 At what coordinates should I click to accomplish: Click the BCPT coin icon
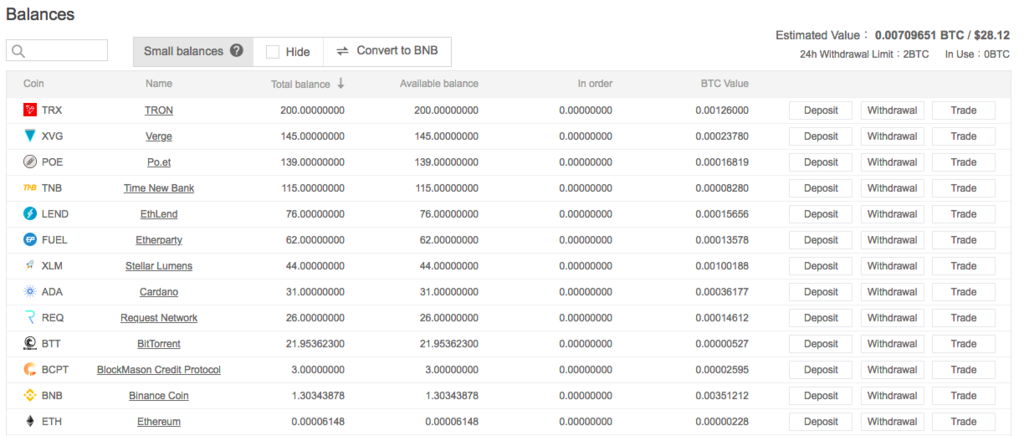tap(30, 369)
